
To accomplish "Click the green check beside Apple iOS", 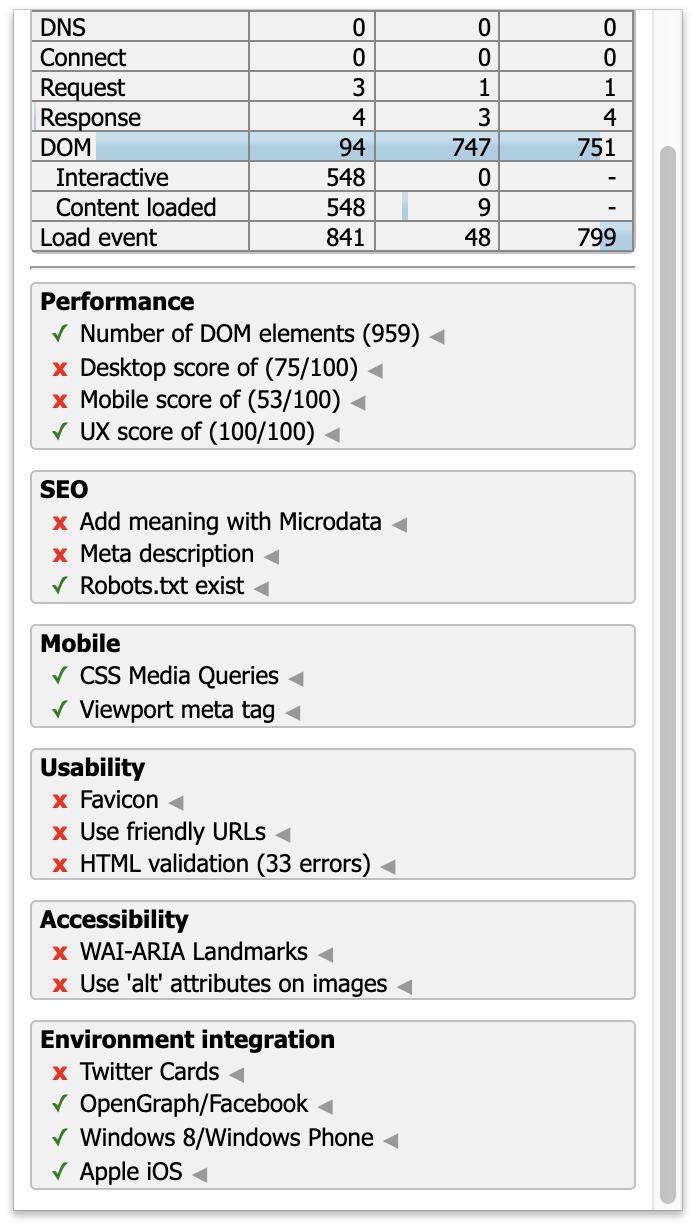I will point(60,1171).
